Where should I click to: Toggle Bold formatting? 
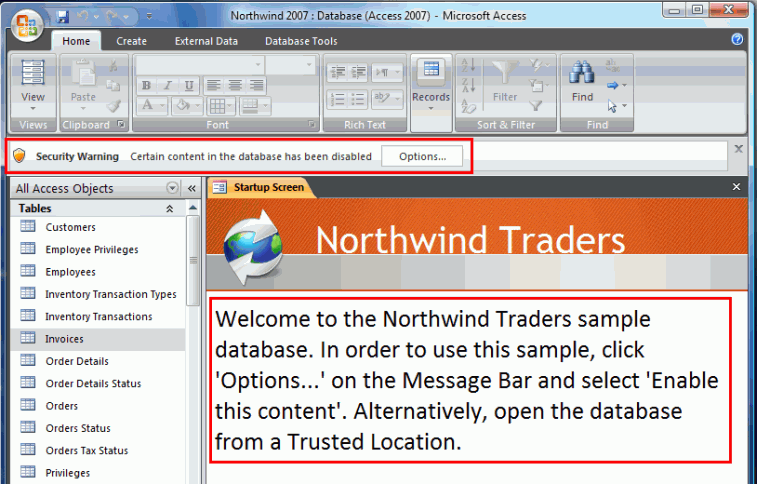[x=146, y=85]
